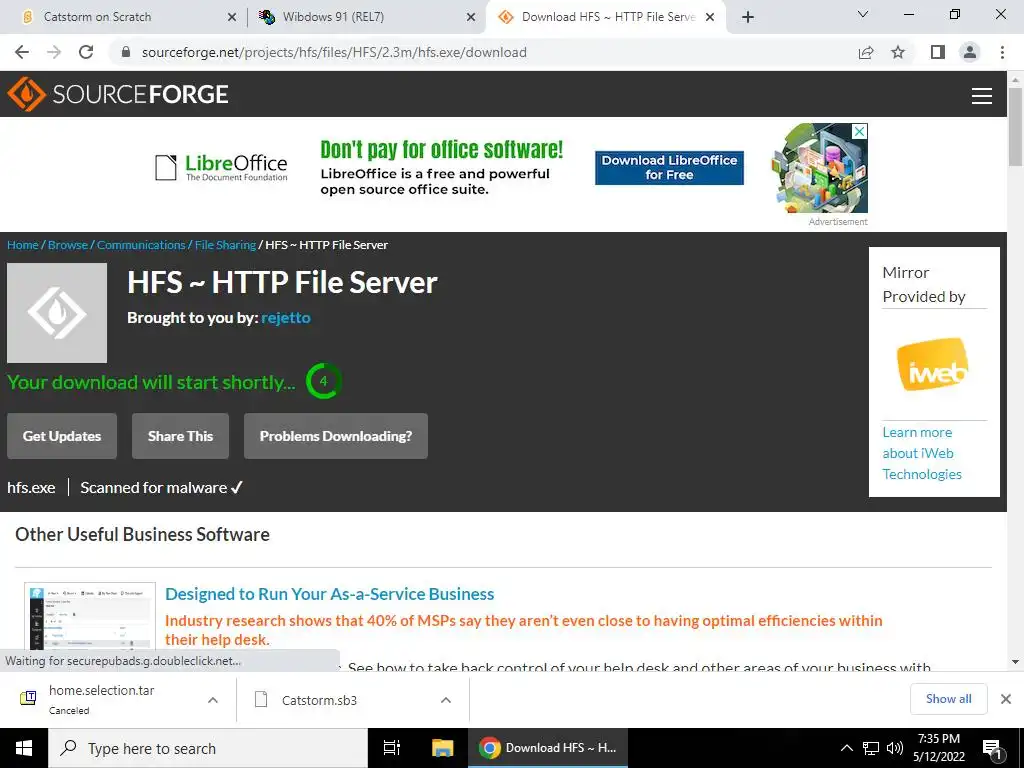Open File Explorer from taskbar

(x=442, y=748)
